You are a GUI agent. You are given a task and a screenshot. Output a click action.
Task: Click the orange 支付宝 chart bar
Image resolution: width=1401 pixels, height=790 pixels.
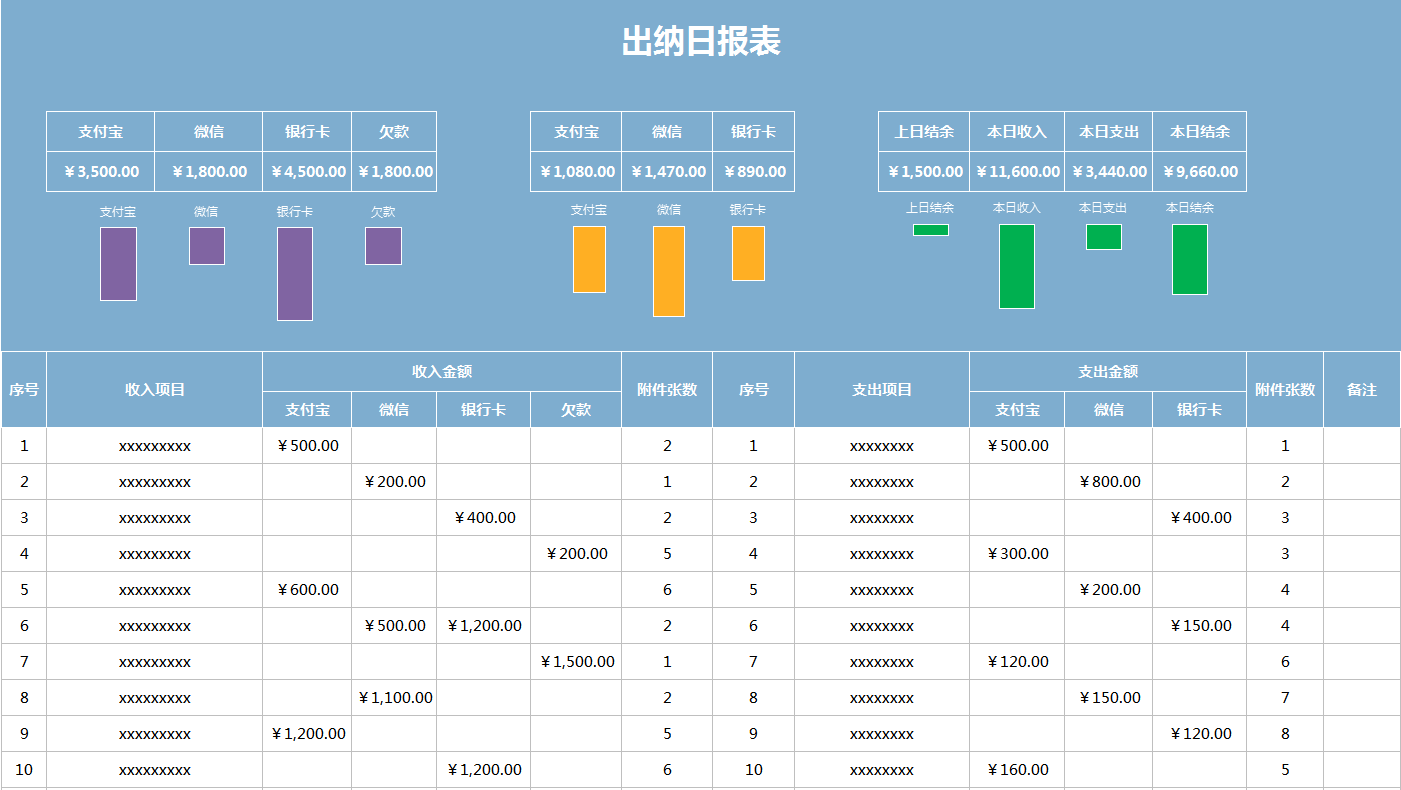click(x=590, y=260)
